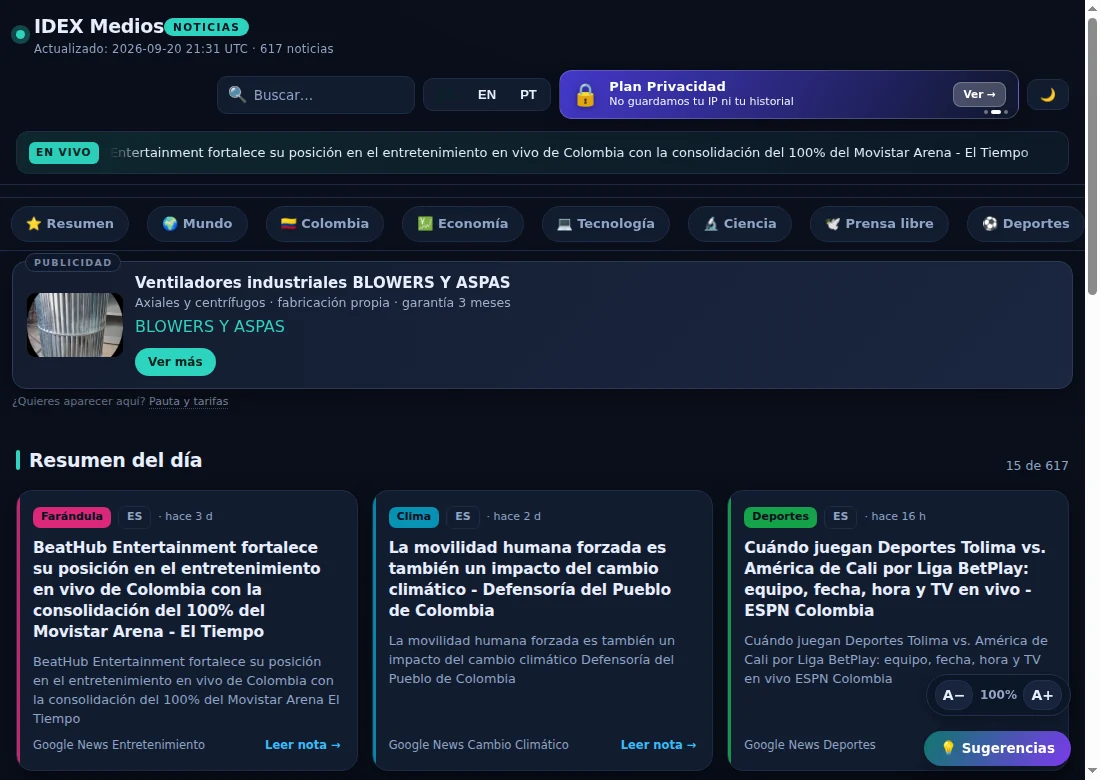Open the Ciencia tab

point(740,224)
